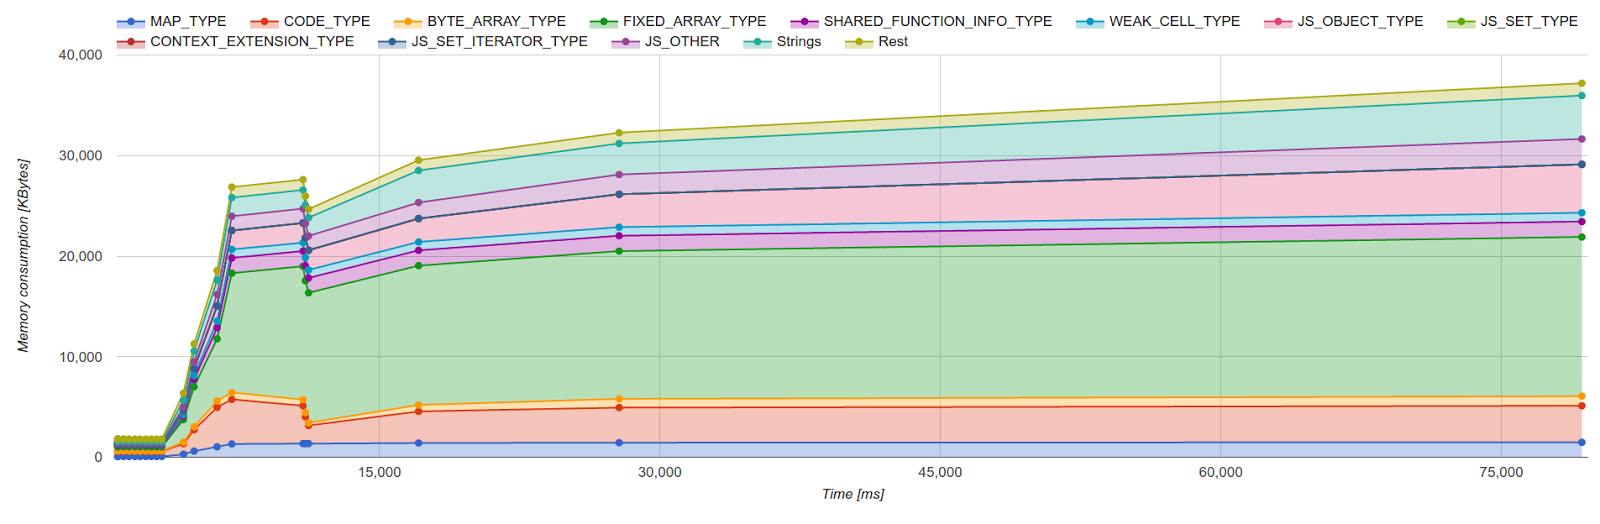Click the Rest legend color swatch
This screenshot has height=524, width=1600.
pyautogui.click(x=860, y=42)
